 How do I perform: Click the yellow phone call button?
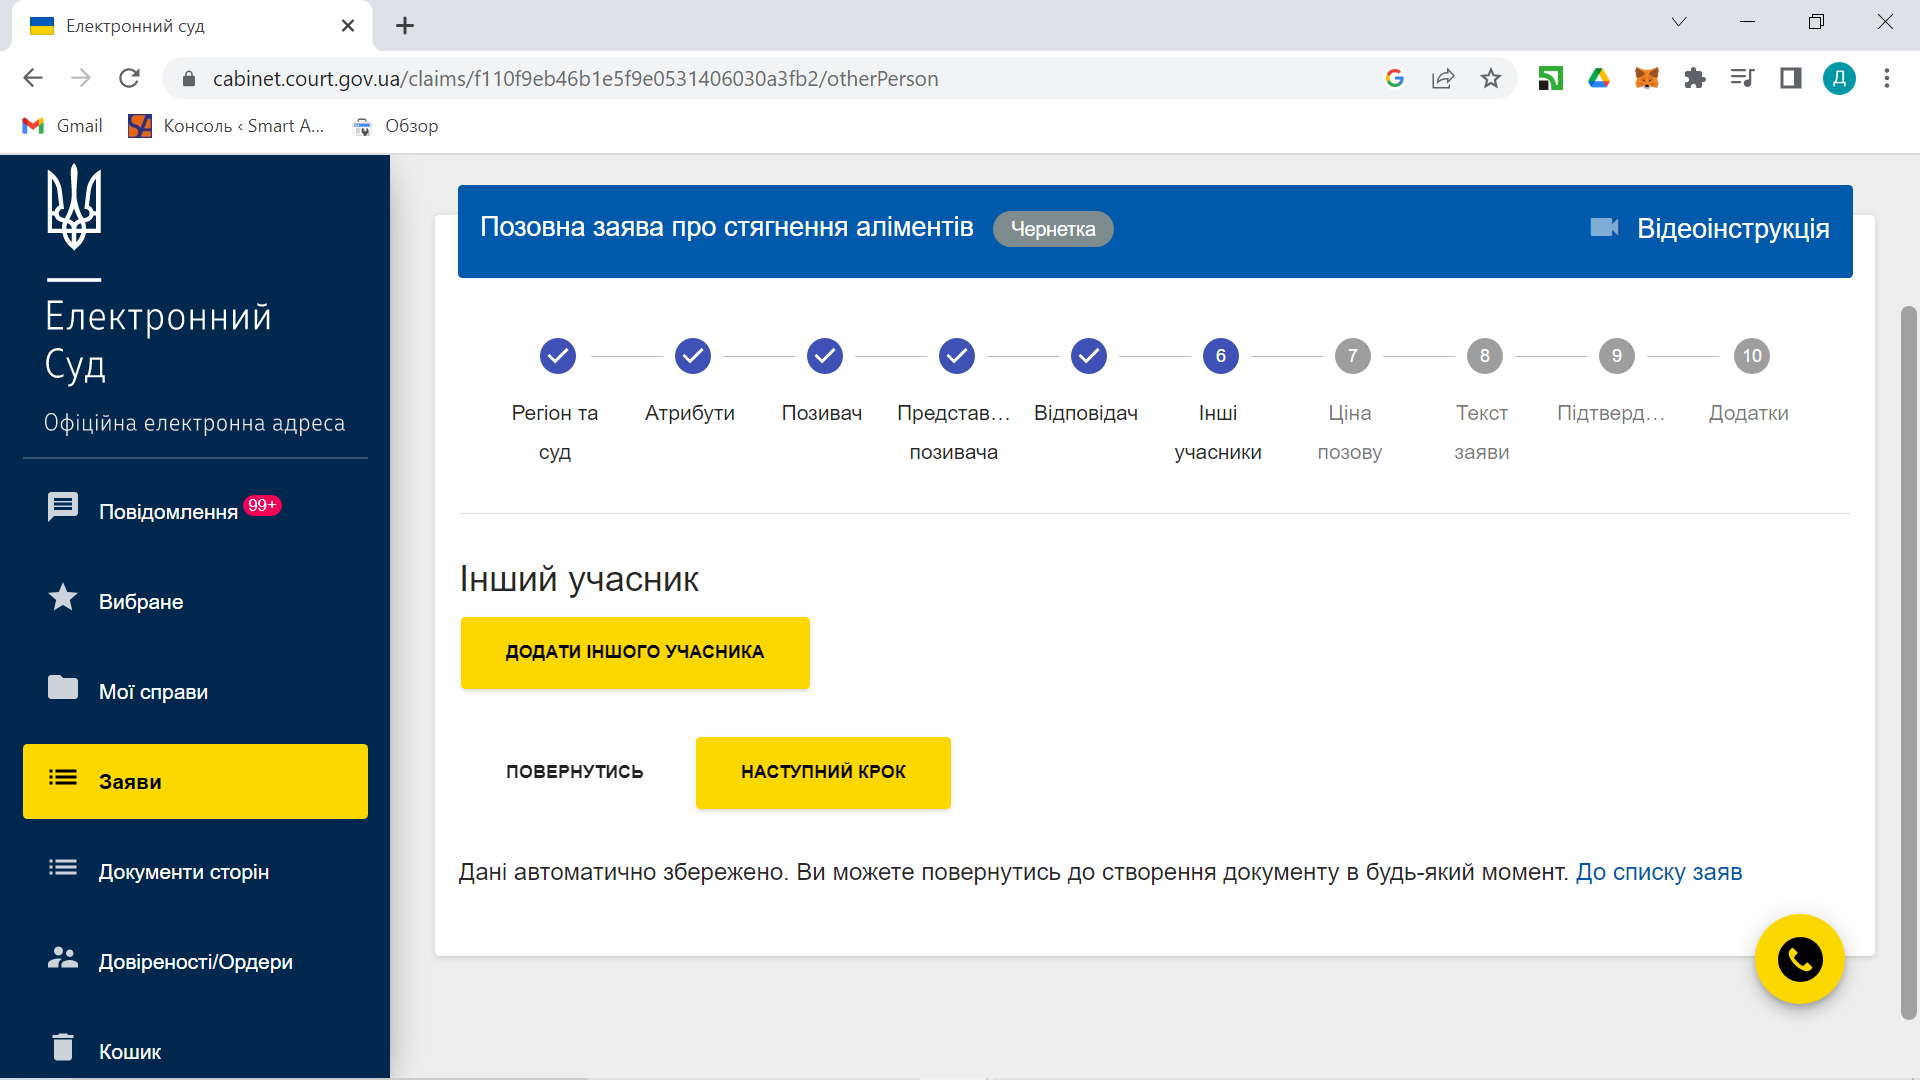click(1799, 959)
